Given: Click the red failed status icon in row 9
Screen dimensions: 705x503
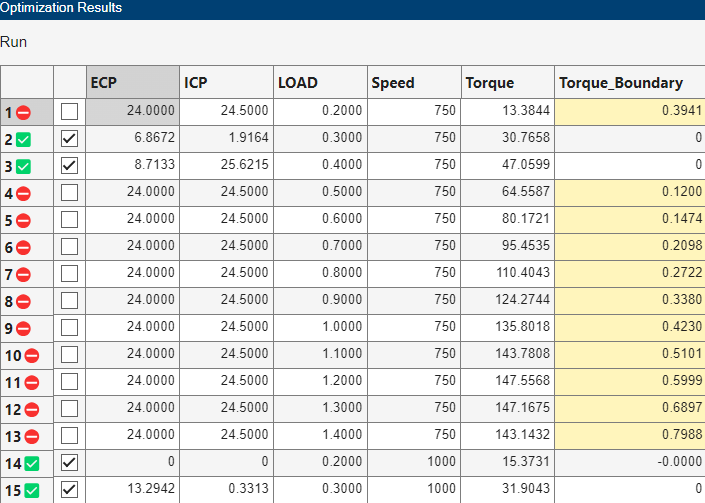Looking at the screenshot, I should tap(23, 328).
